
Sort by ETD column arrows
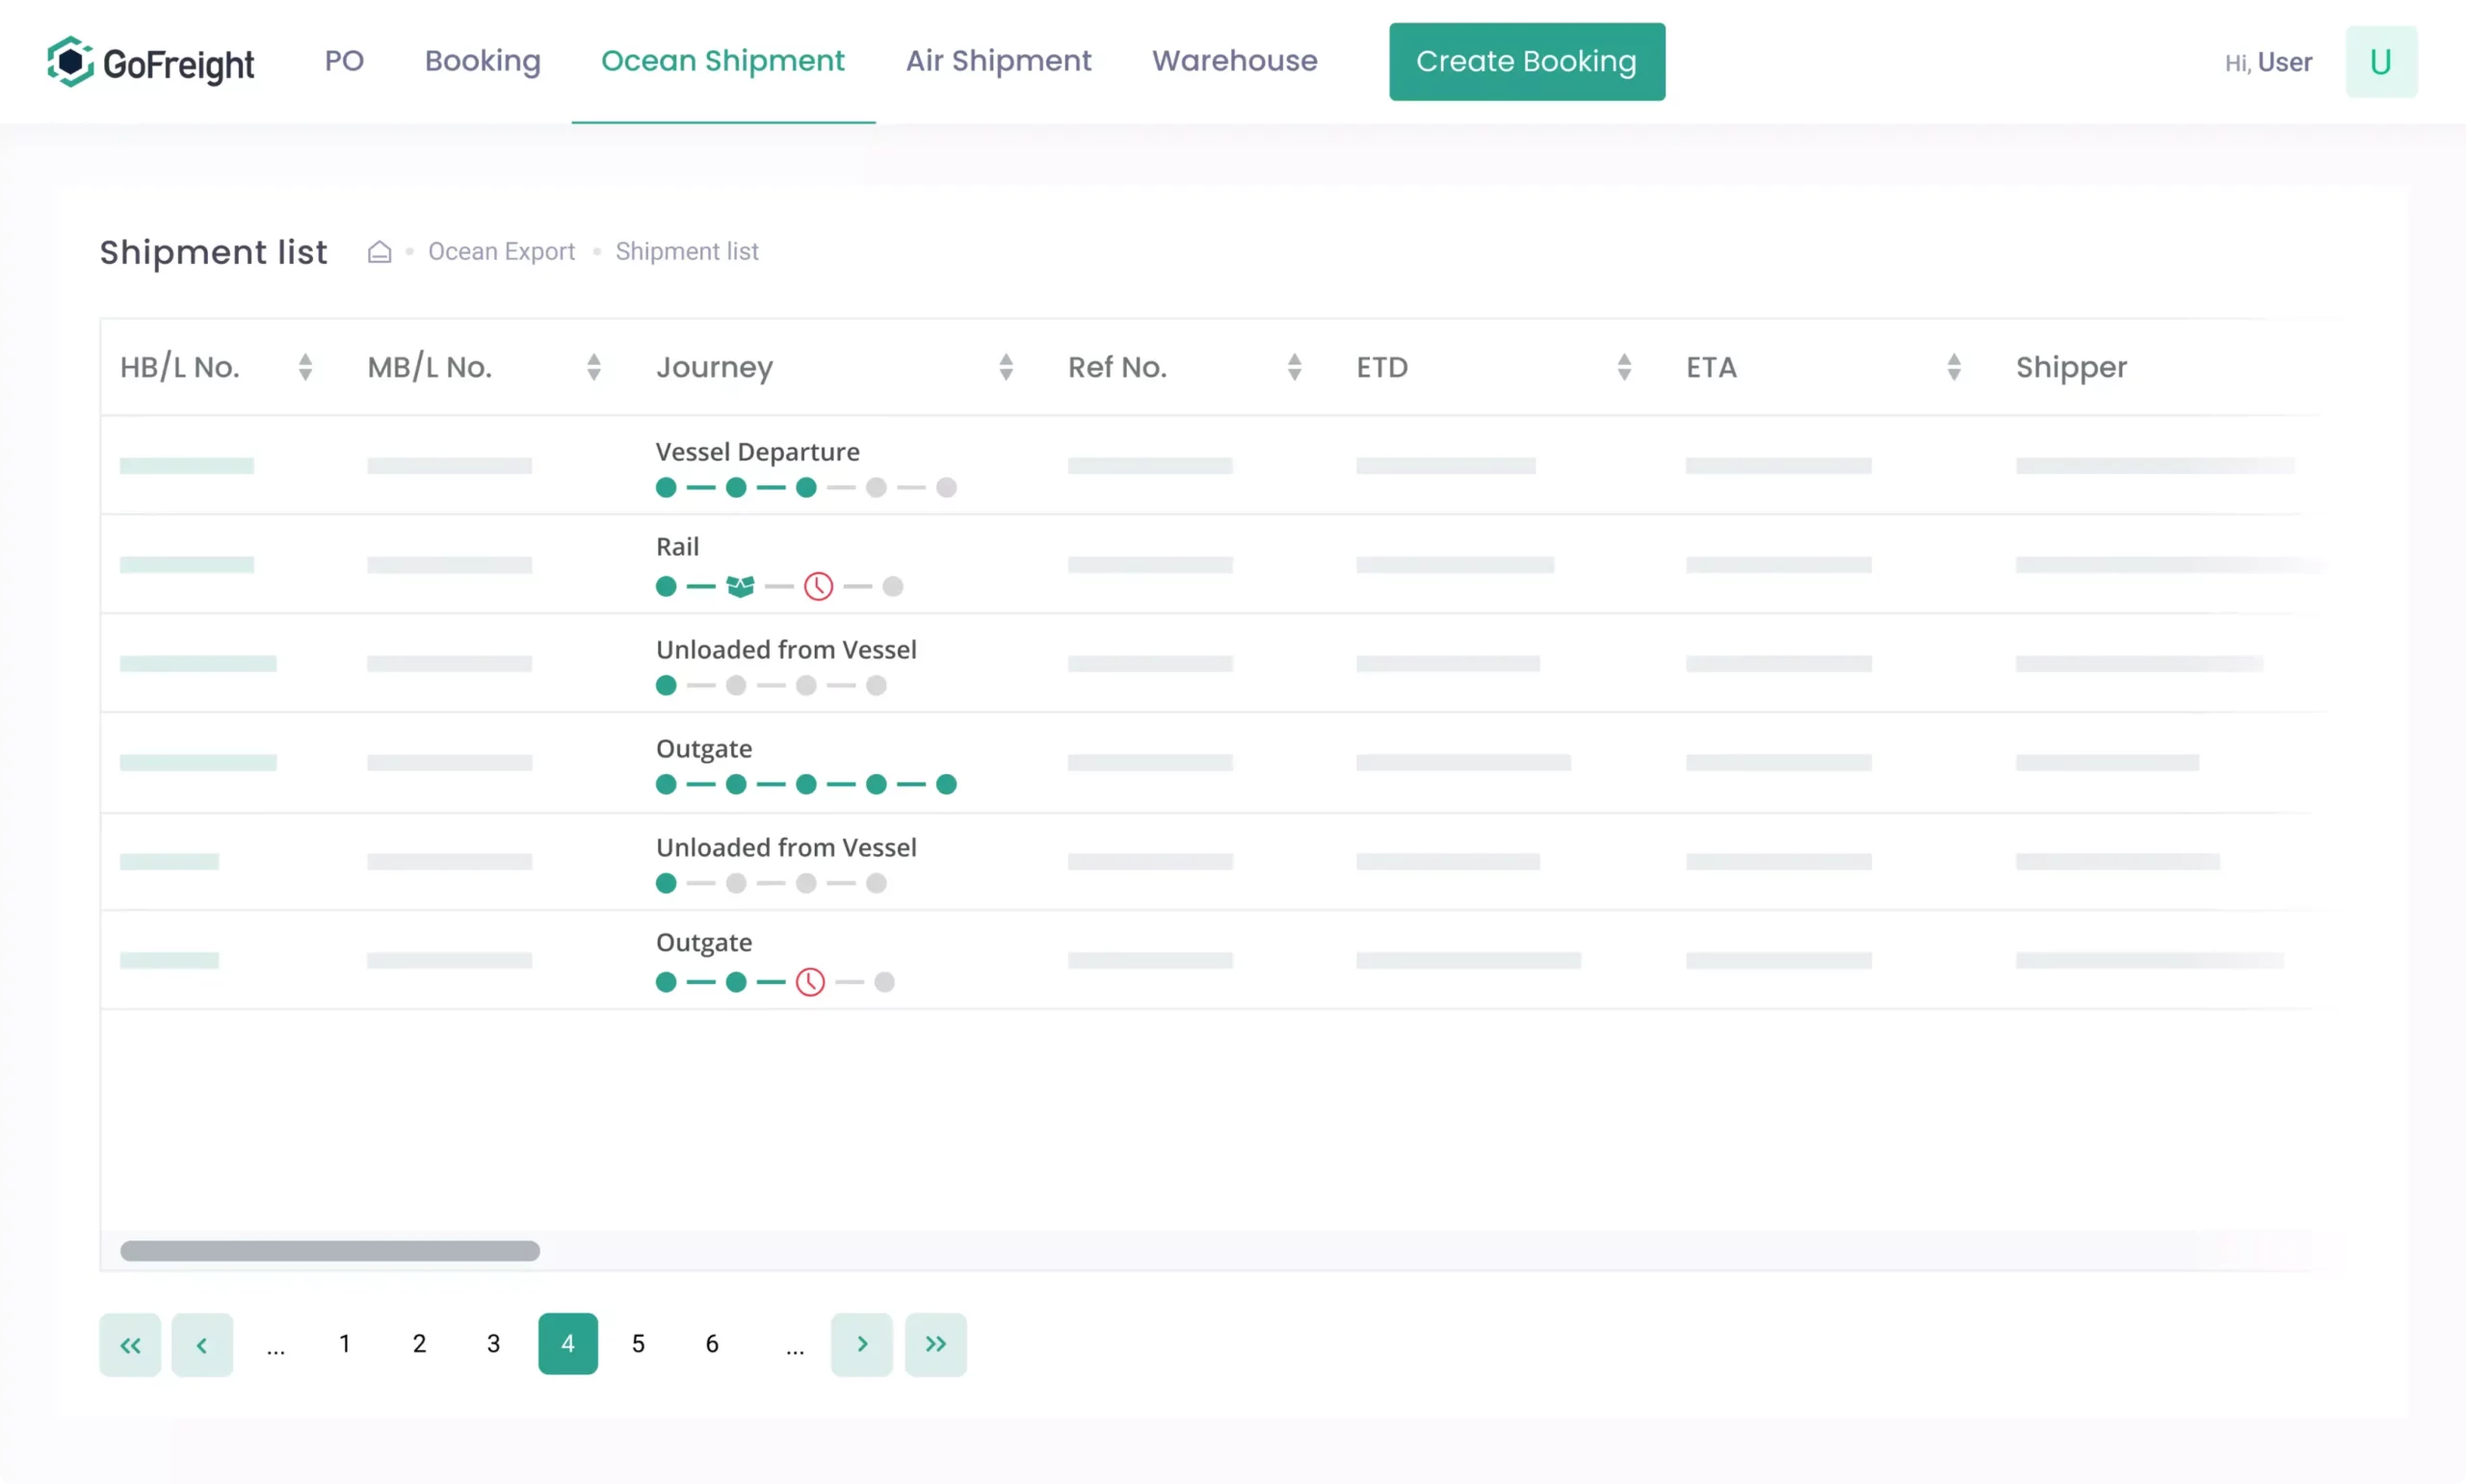pyautogui.click(x=1624, y=367)
